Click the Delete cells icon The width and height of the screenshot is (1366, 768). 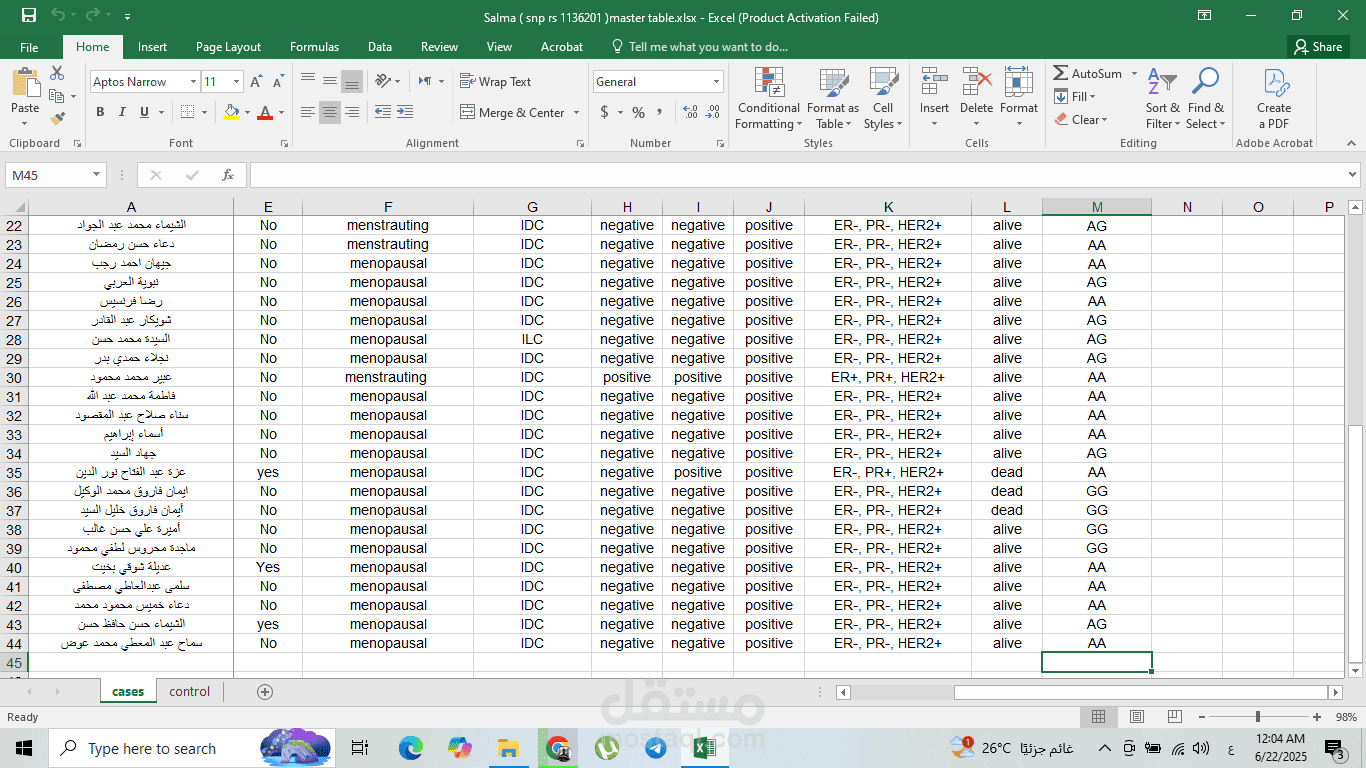[976, 83]
